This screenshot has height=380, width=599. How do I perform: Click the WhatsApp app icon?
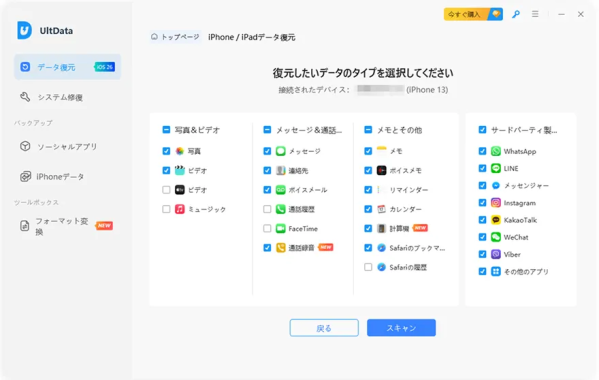[x=495, y=151]
